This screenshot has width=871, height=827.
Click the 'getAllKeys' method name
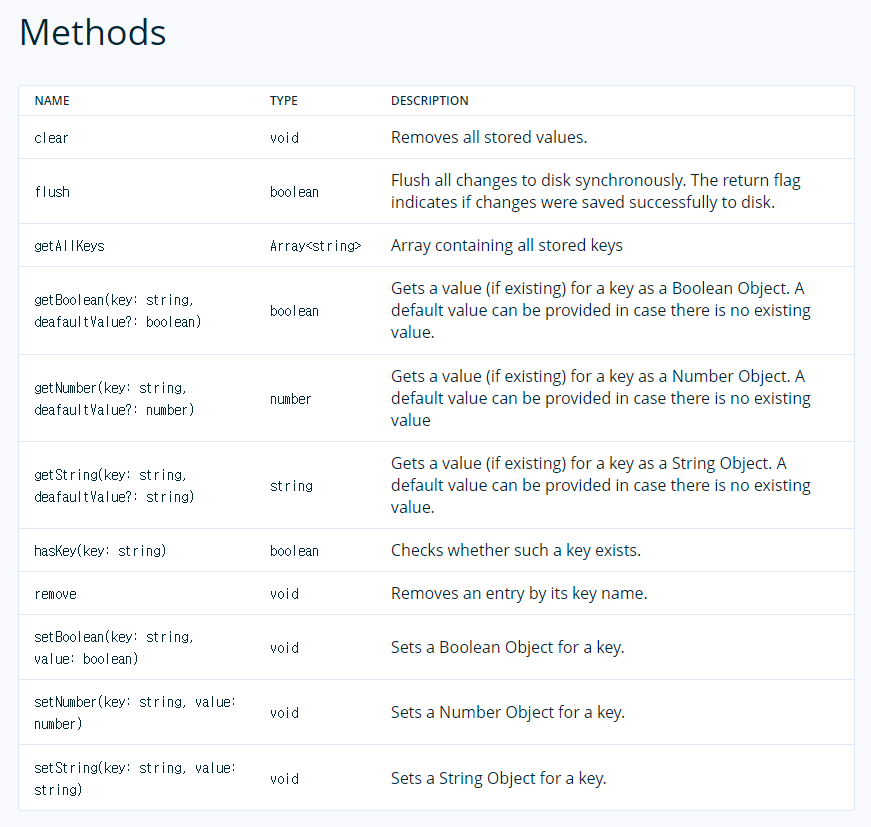(x=69, y=245)
